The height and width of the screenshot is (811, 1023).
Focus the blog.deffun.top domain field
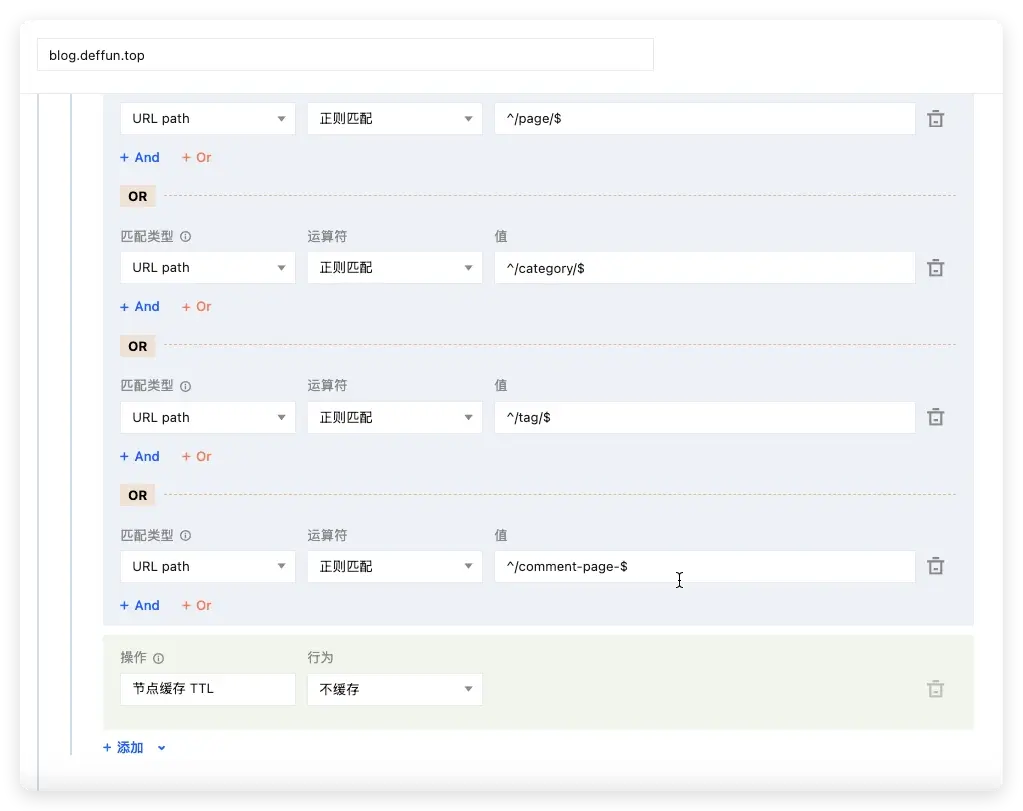(x=345, y=55)
